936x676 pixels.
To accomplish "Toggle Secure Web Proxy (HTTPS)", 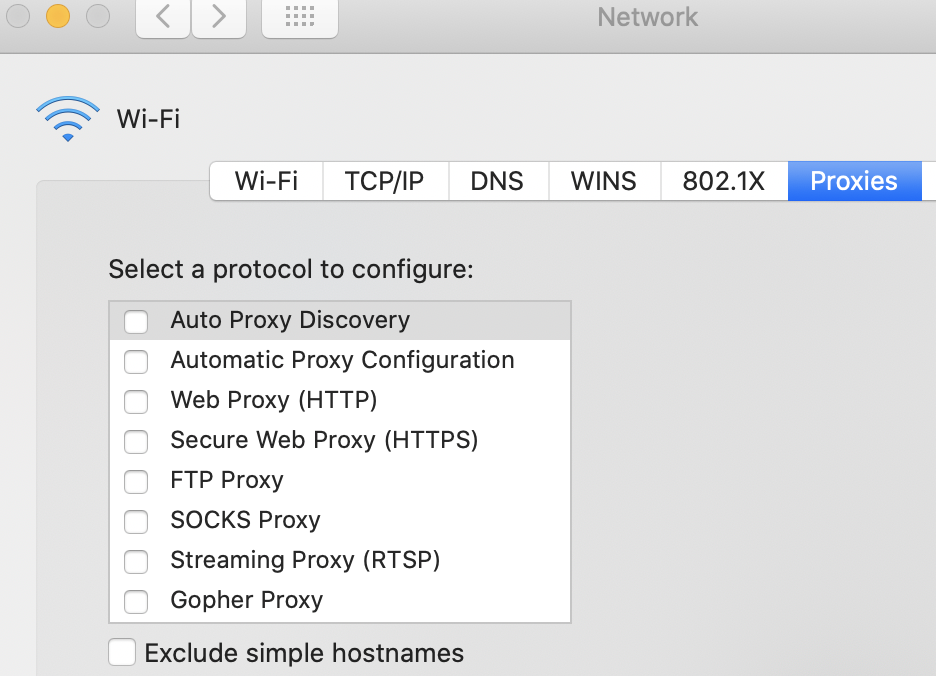I will click(135, 441).
